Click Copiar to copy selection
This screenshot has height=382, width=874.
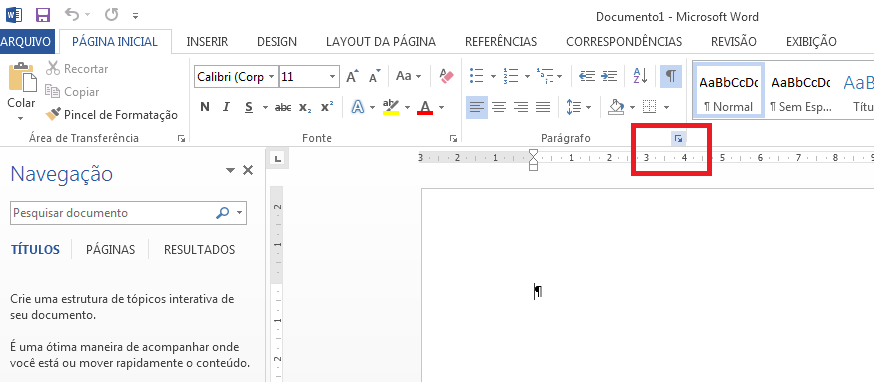click(x=72, y=92)
